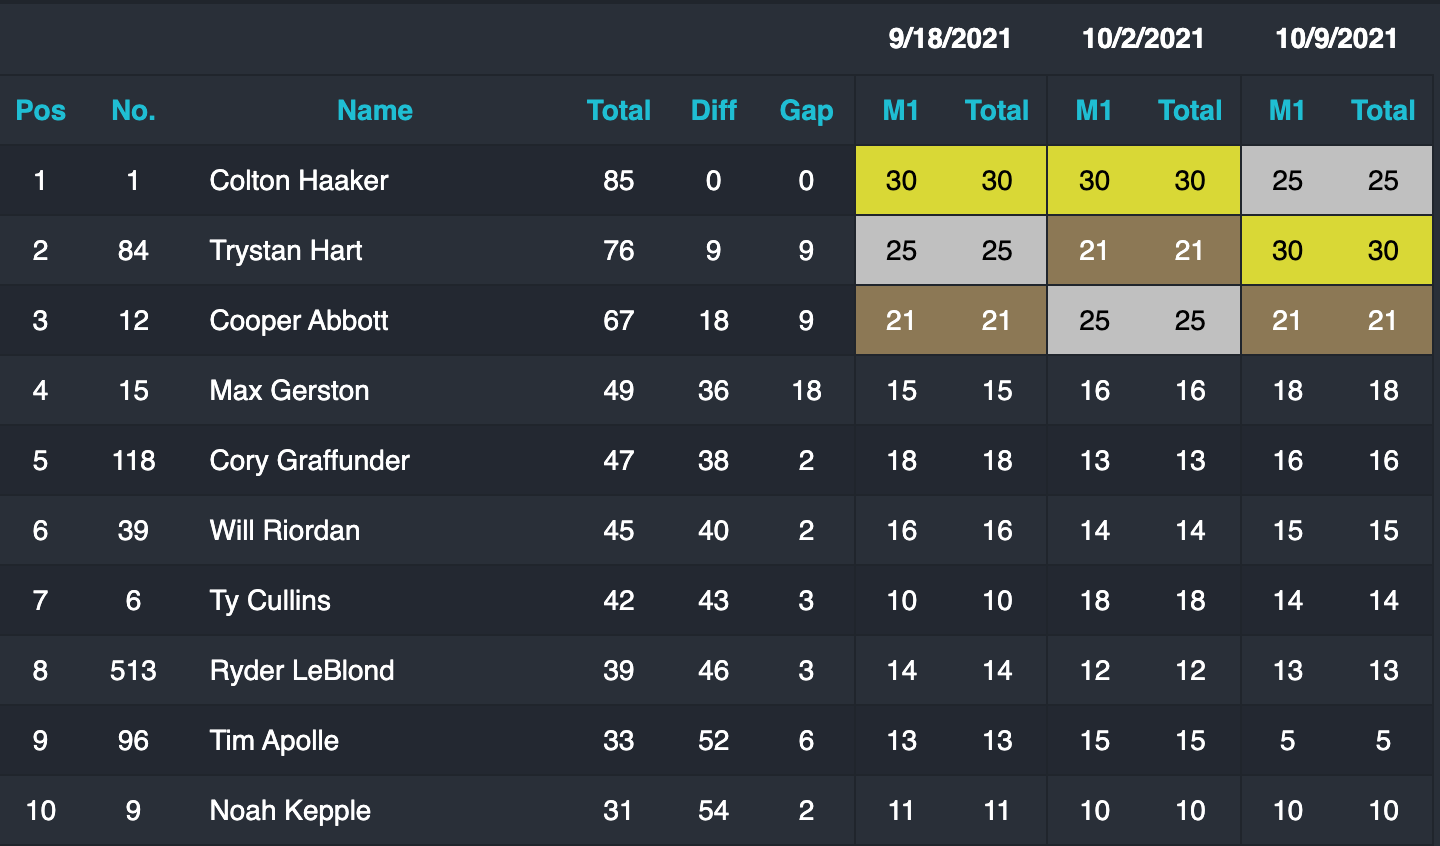Click Cory Graffunder's name
1440x846 pixels.
(x=309, y=461)
